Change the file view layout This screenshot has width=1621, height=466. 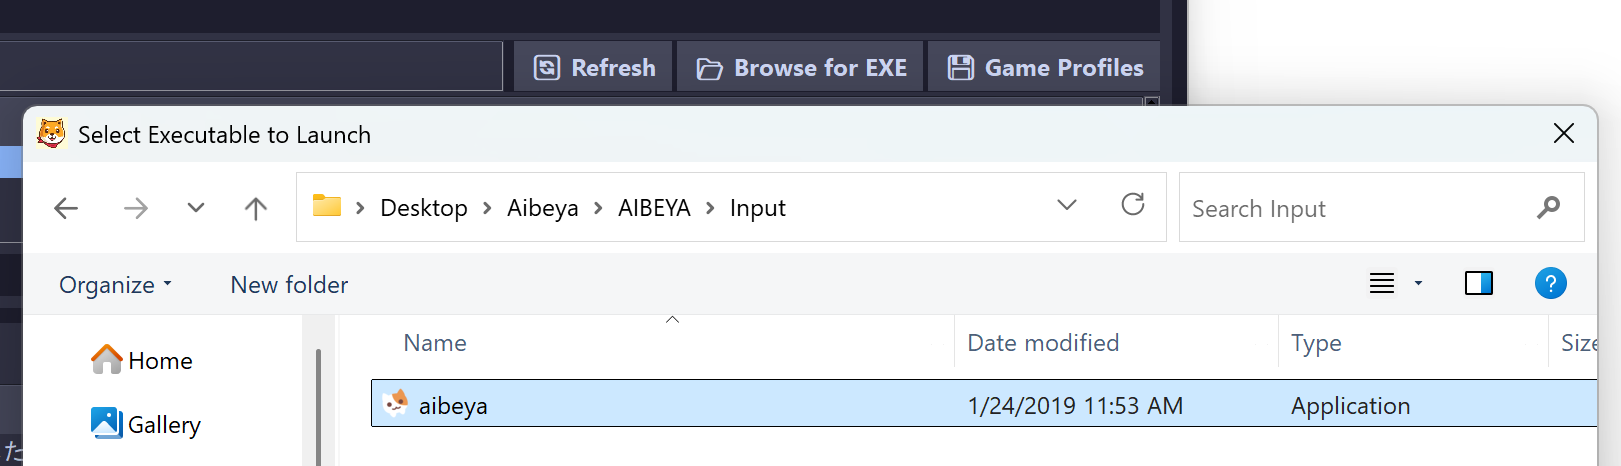pyautogui.click(x=1382, y=284)
